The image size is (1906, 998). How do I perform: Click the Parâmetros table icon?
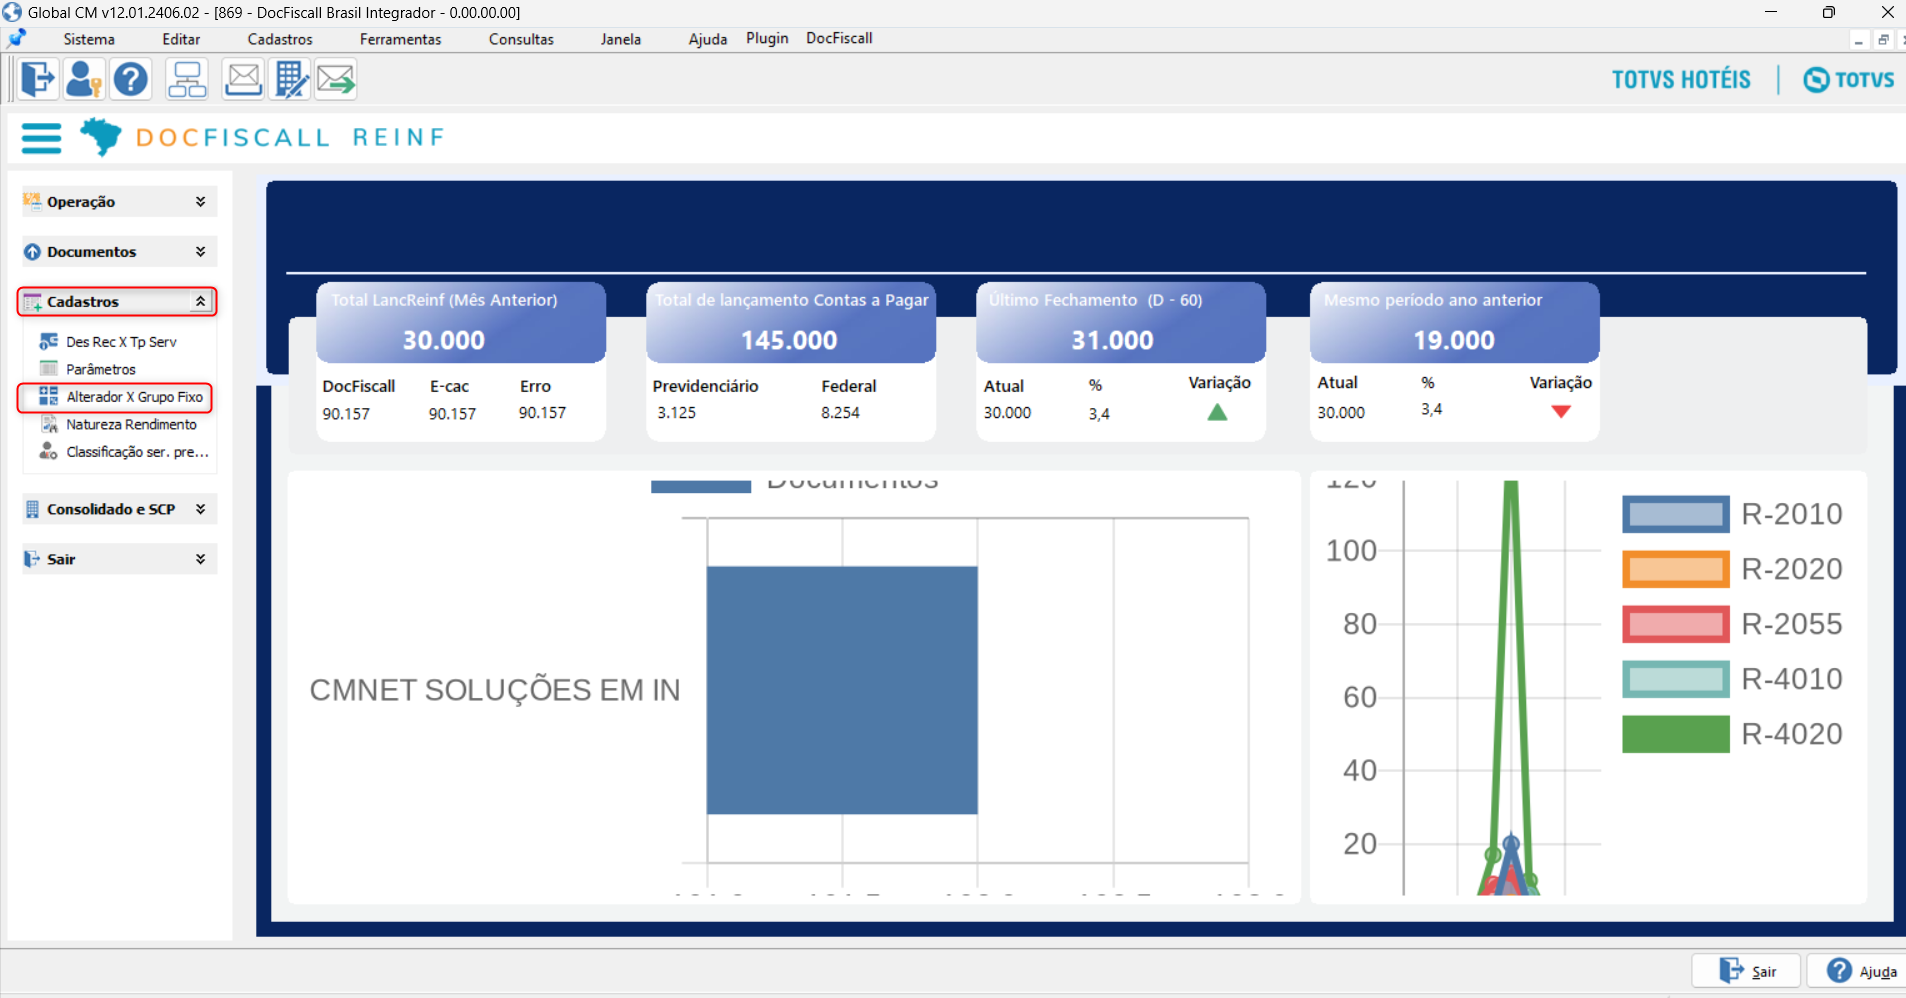(x=48, y=369)
